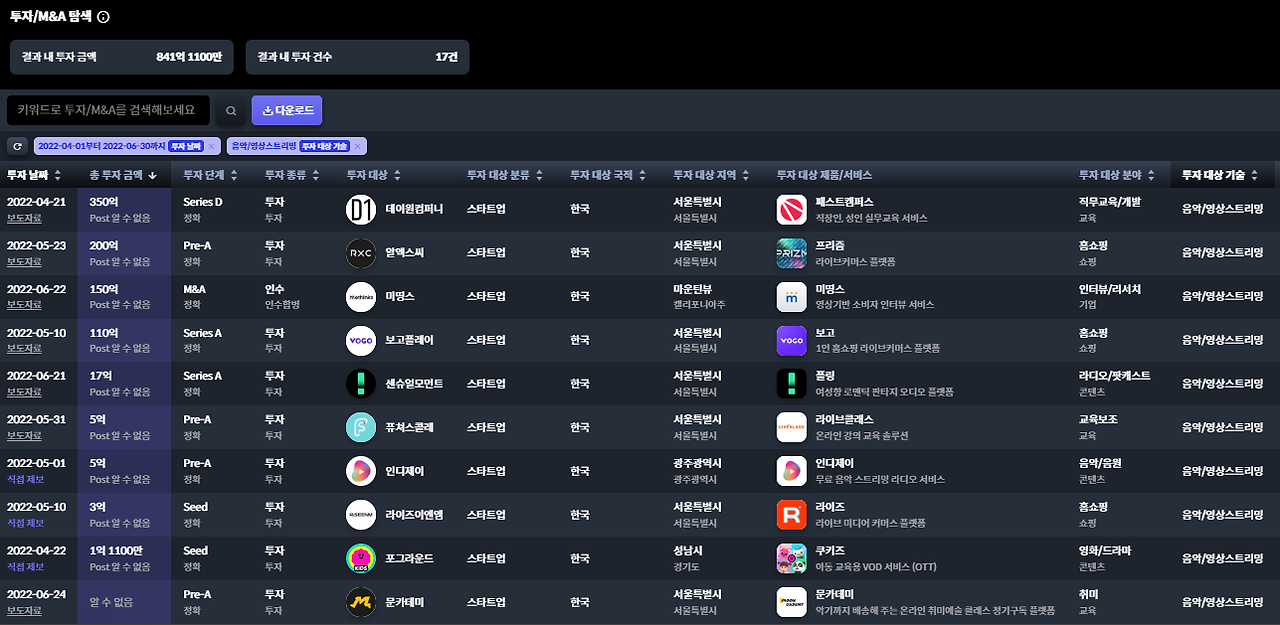Image resolution: width=1280 pixels, height=625 pixels.
Task: Select 보고플레이 company name
Action: pos(409,340)
